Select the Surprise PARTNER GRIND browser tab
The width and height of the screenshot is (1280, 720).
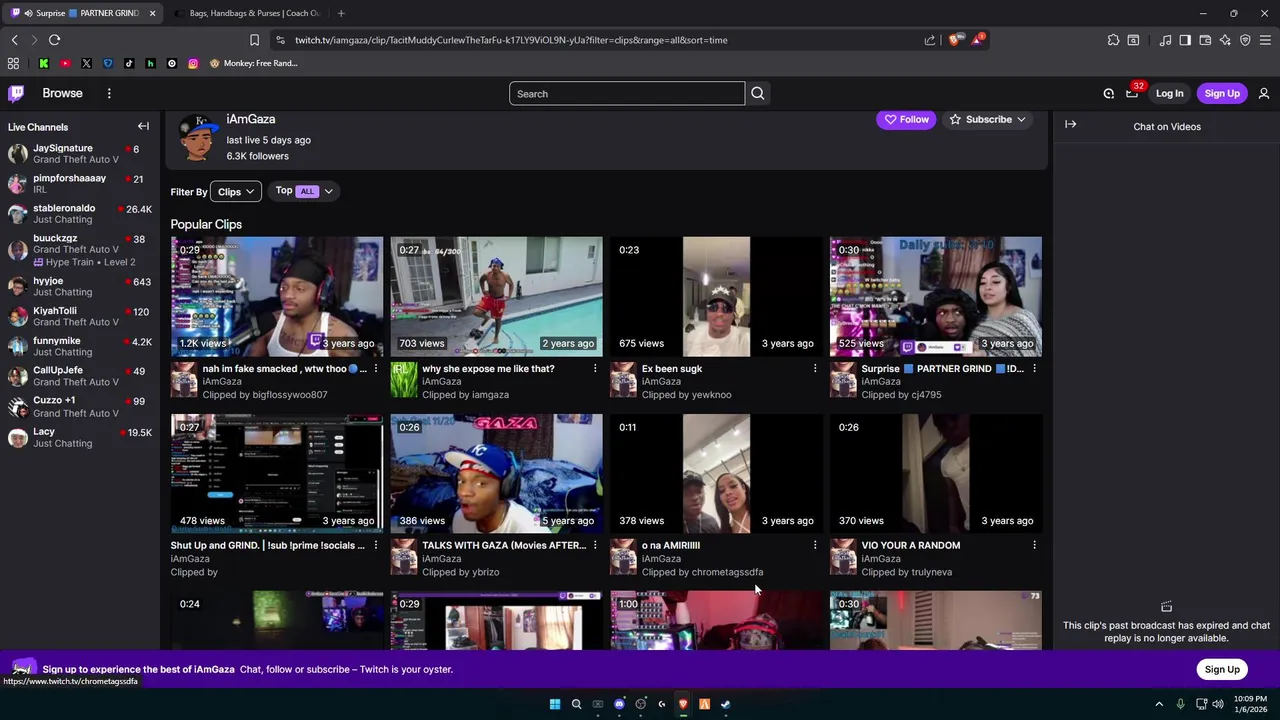tap(82, 13)
